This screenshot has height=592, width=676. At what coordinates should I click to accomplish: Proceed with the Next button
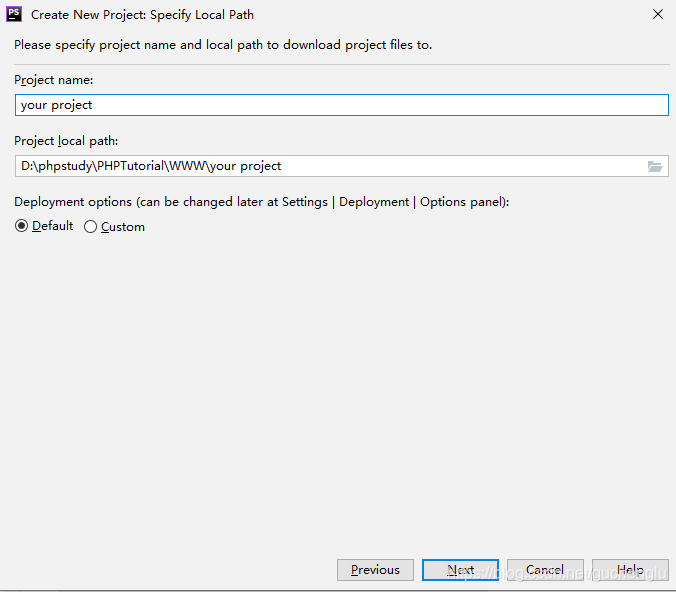(x=460, y=570)
